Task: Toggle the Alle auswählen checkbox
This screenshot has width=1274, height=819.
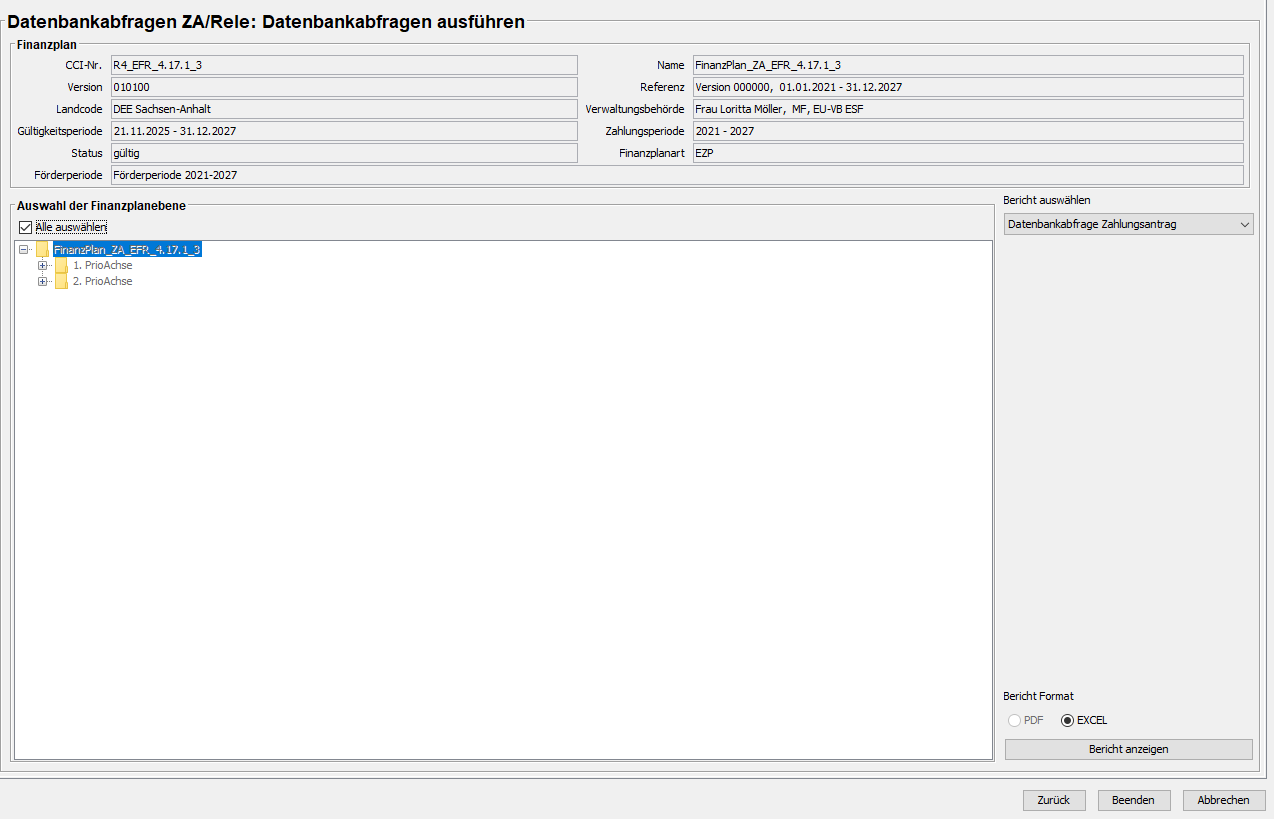Action: (25, 227)
